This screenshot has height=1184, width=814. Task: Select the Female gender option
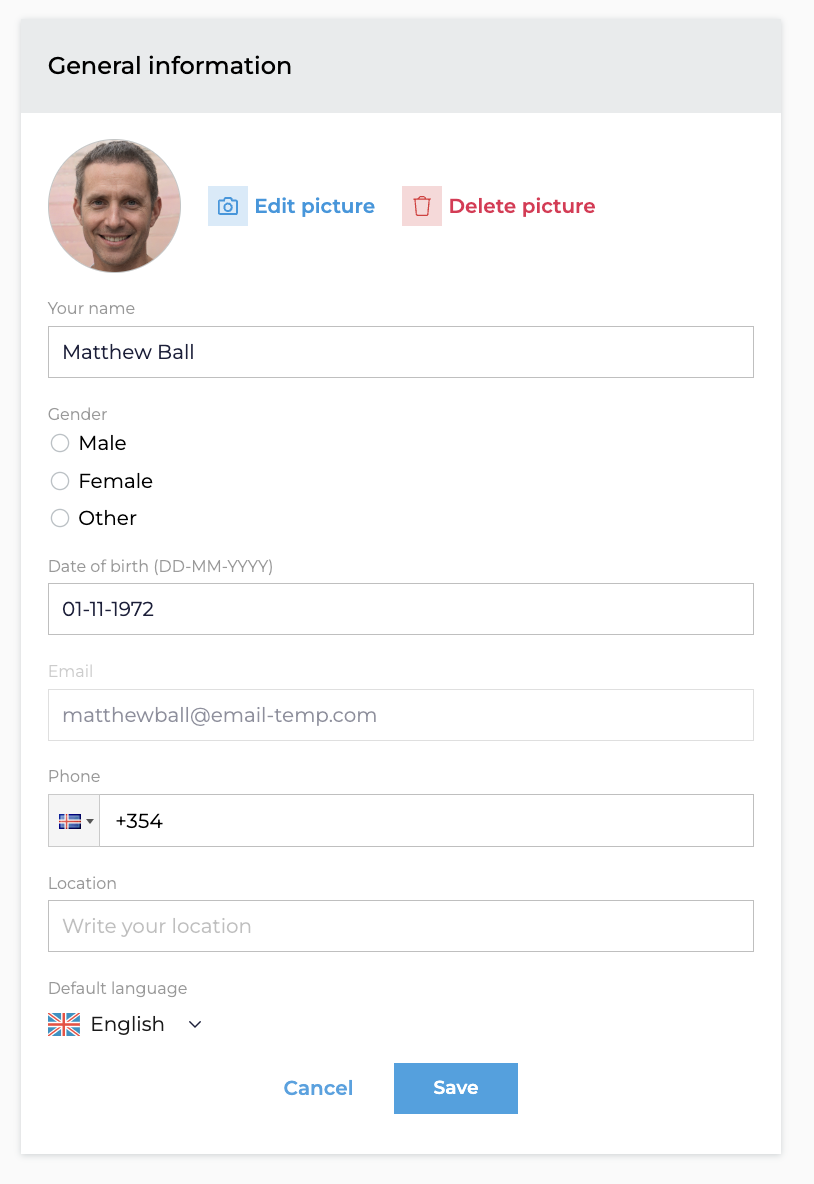60,481
